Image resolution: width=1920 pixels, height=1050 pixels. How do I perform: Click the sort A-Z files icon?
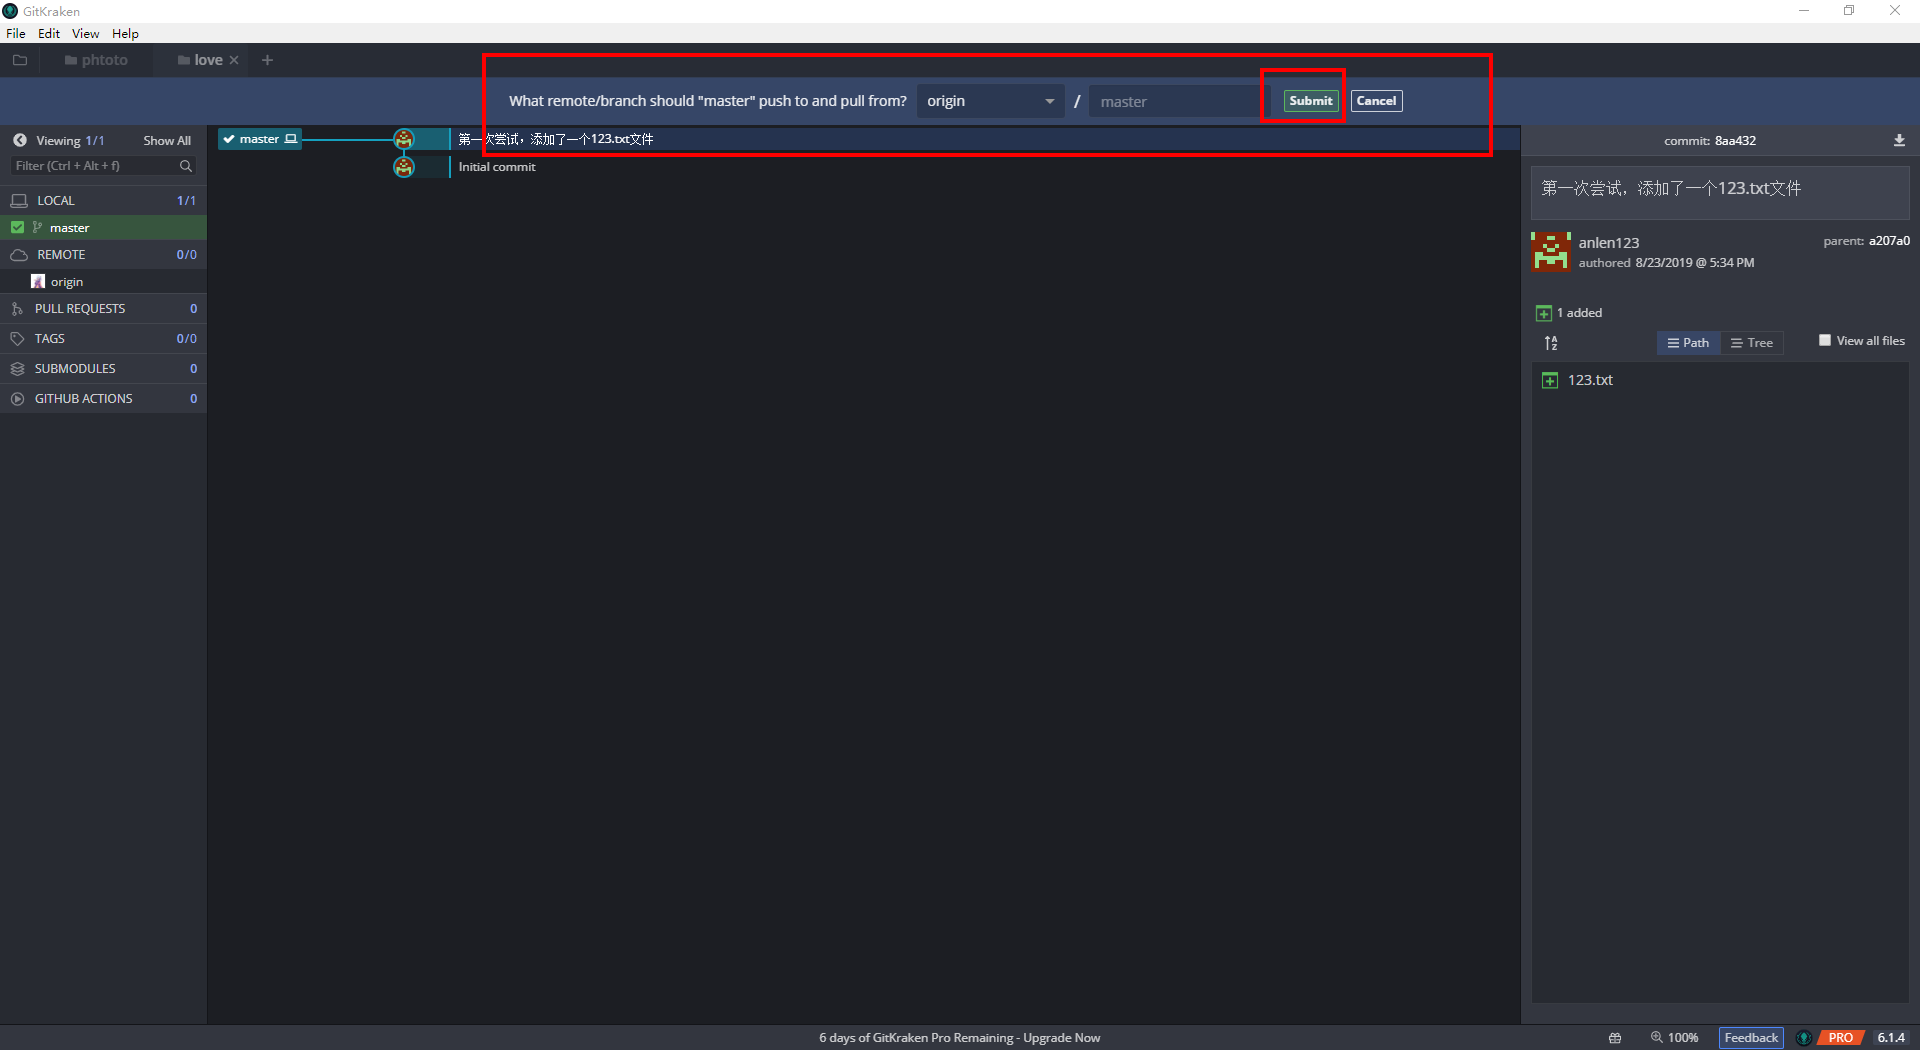tap(1551, 343)
